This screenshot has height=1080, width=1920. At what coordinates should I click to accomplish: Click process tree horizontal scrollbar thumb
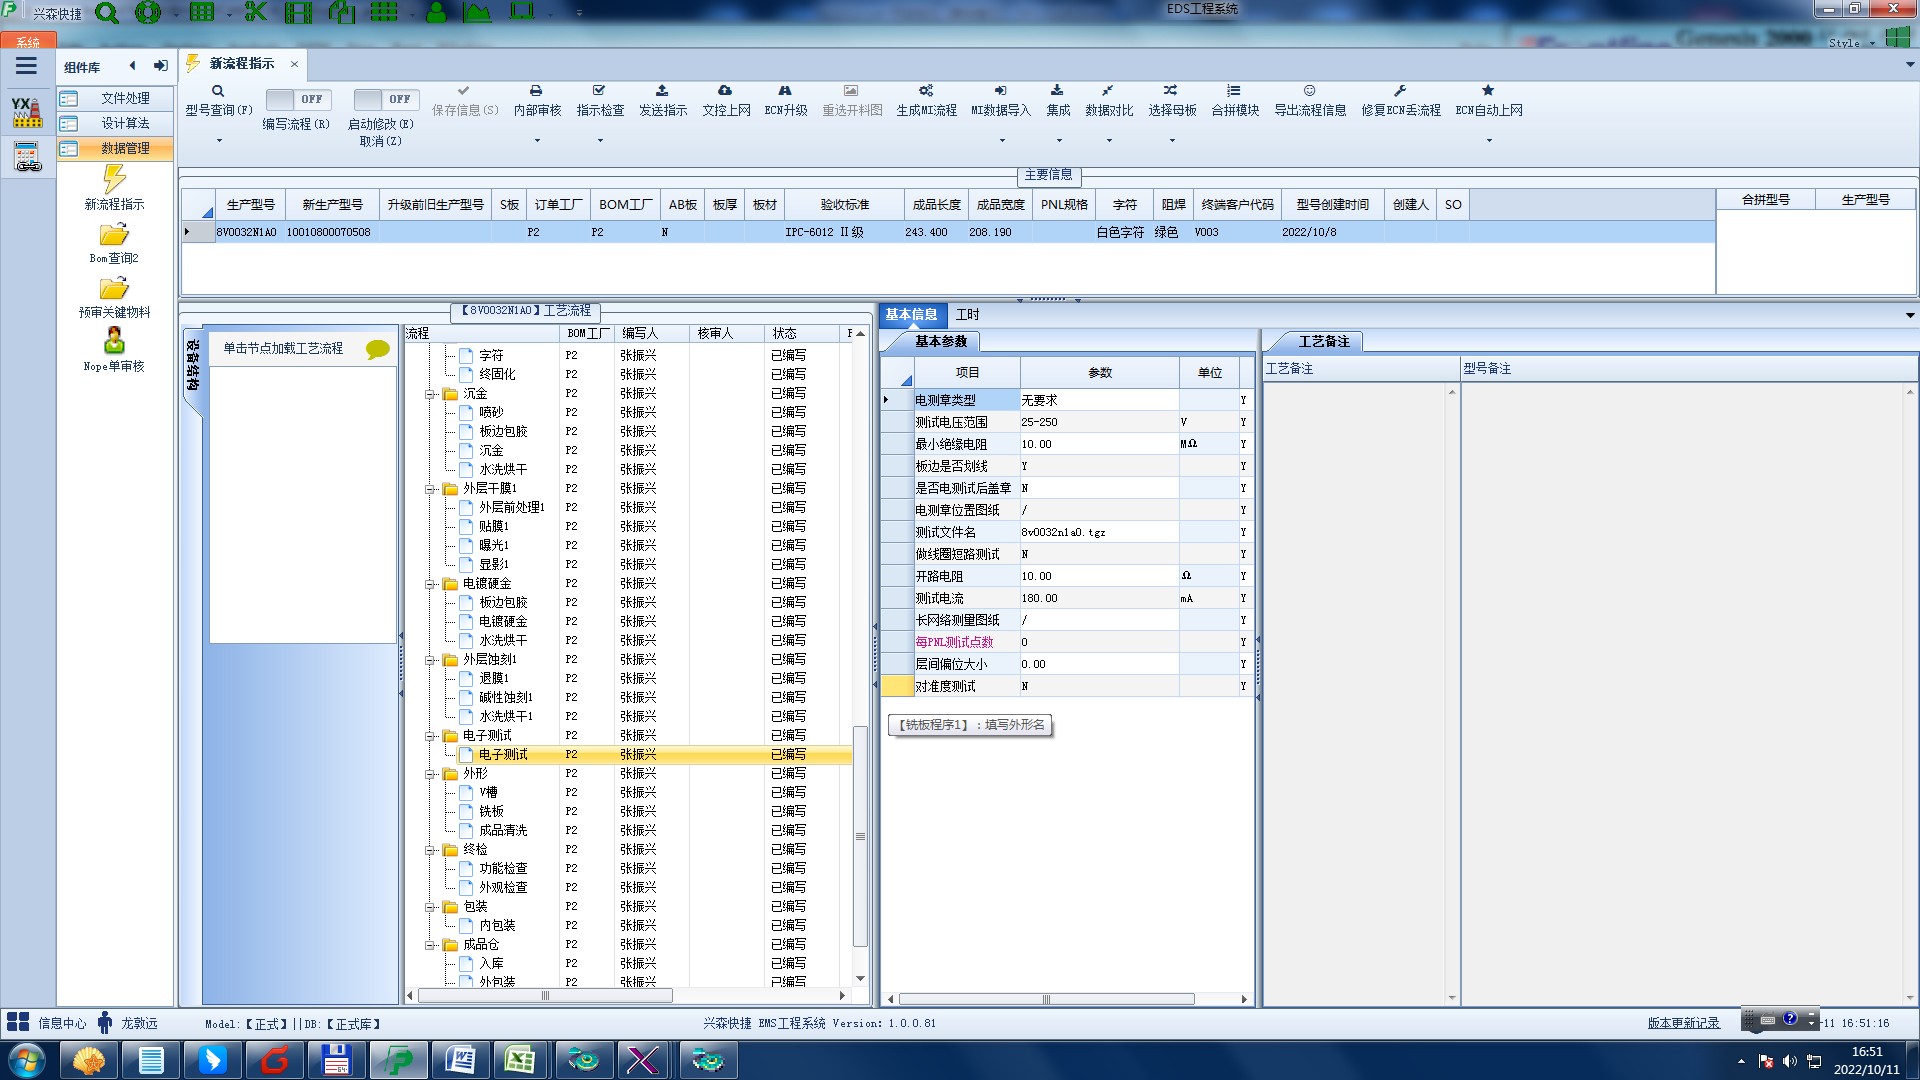(545, 996)
